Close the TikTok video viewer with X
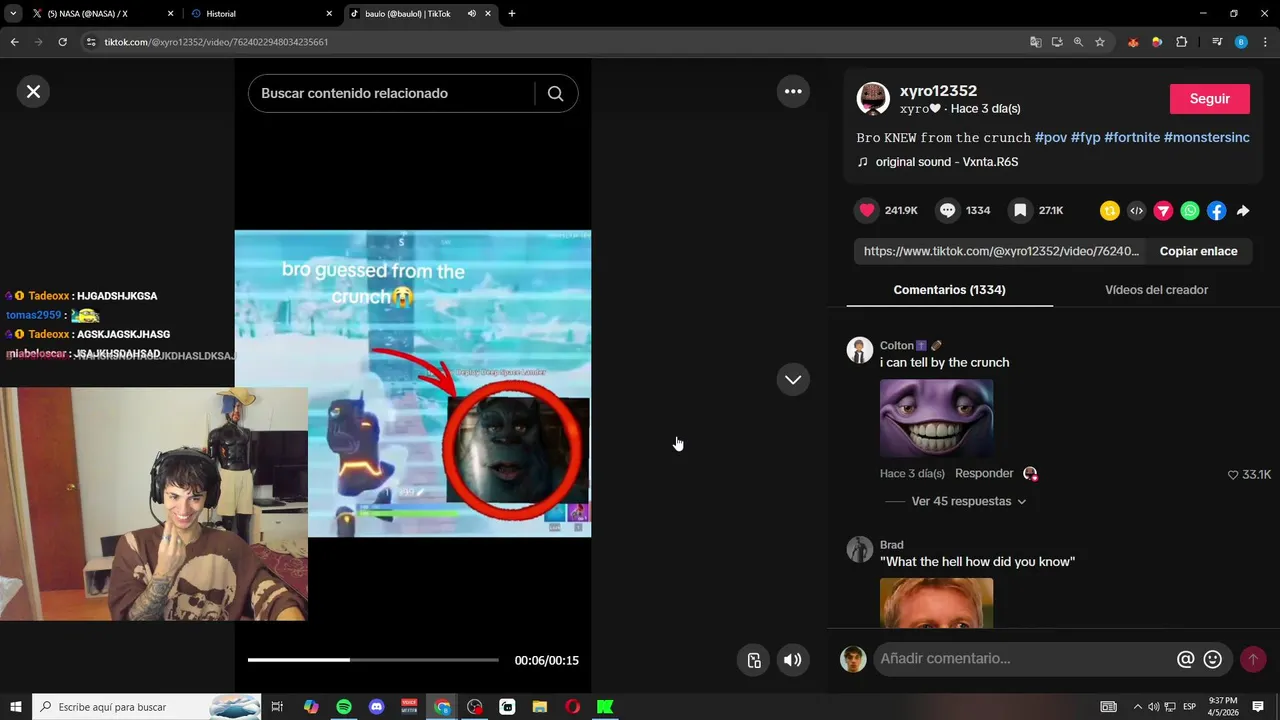The image size is (1280, 720). 33,92
